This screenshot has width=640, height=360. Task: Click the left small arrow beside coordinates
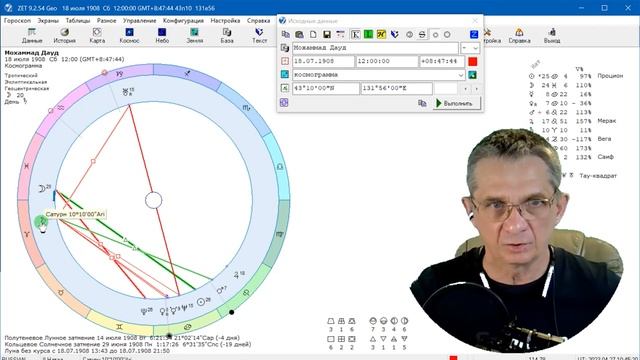[x=465, y=88]
